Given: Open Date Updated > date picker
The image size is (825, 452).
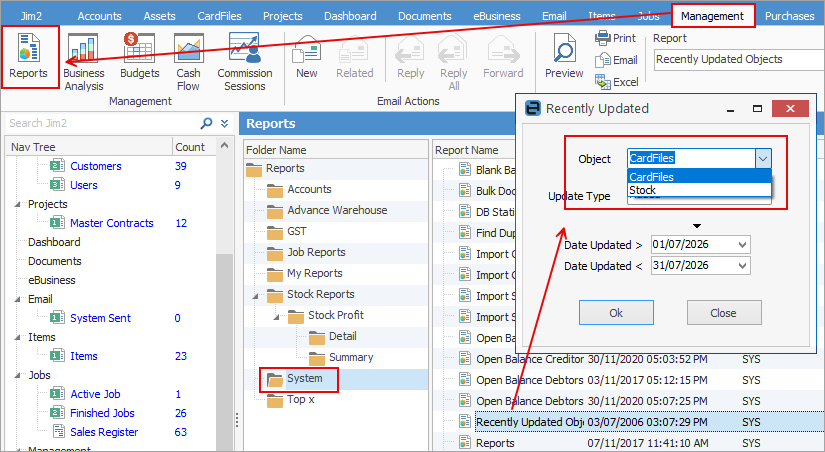Looking at the screenshot, I should (x=742, y=245).
